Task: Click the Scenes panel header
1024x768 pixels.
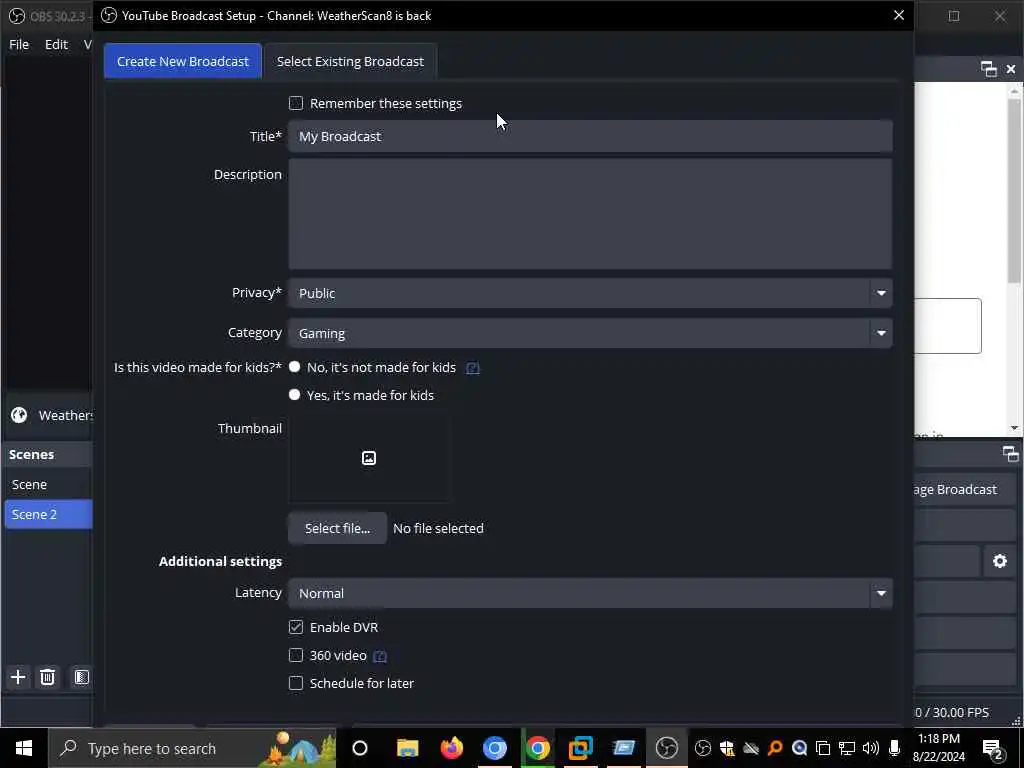Action: click(x=49, y=455)
